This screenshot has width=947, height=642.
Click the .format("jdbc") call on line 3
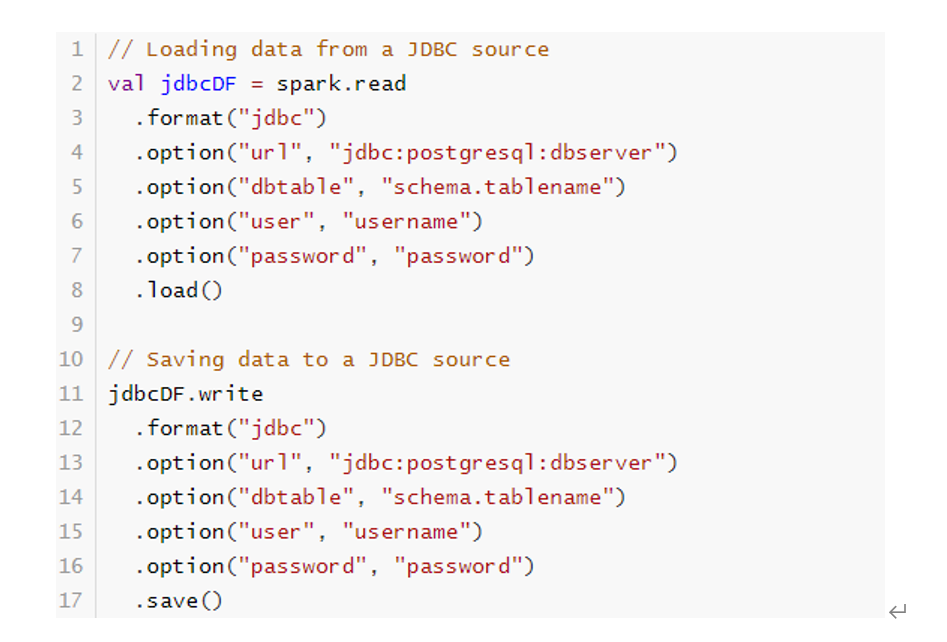point(231,118)
